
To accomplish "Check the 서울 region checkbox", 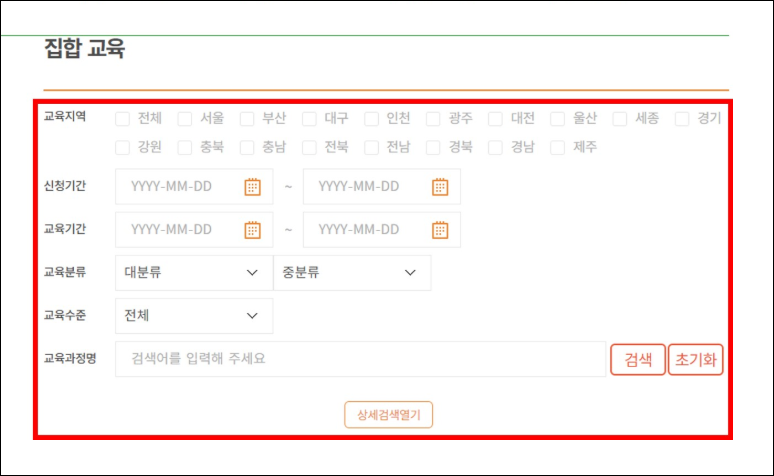I will tap(185, 119).
